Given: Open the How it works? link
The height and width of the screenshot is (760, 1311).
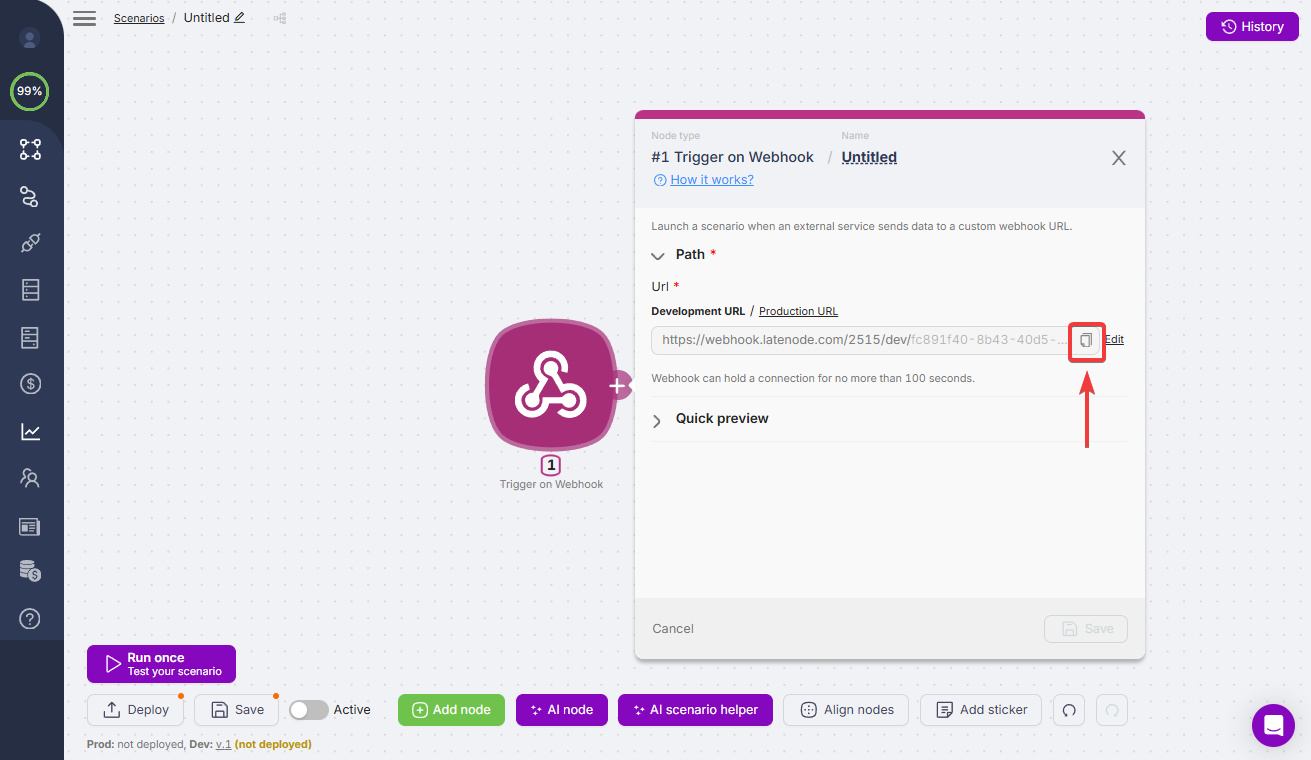Looking at the screenshot, I should coord(711,180).
